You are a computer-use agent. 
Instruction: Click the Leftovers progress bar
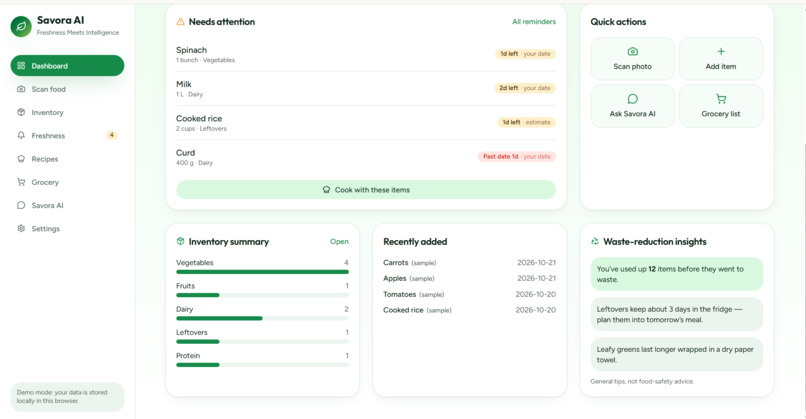pos(262,341)
